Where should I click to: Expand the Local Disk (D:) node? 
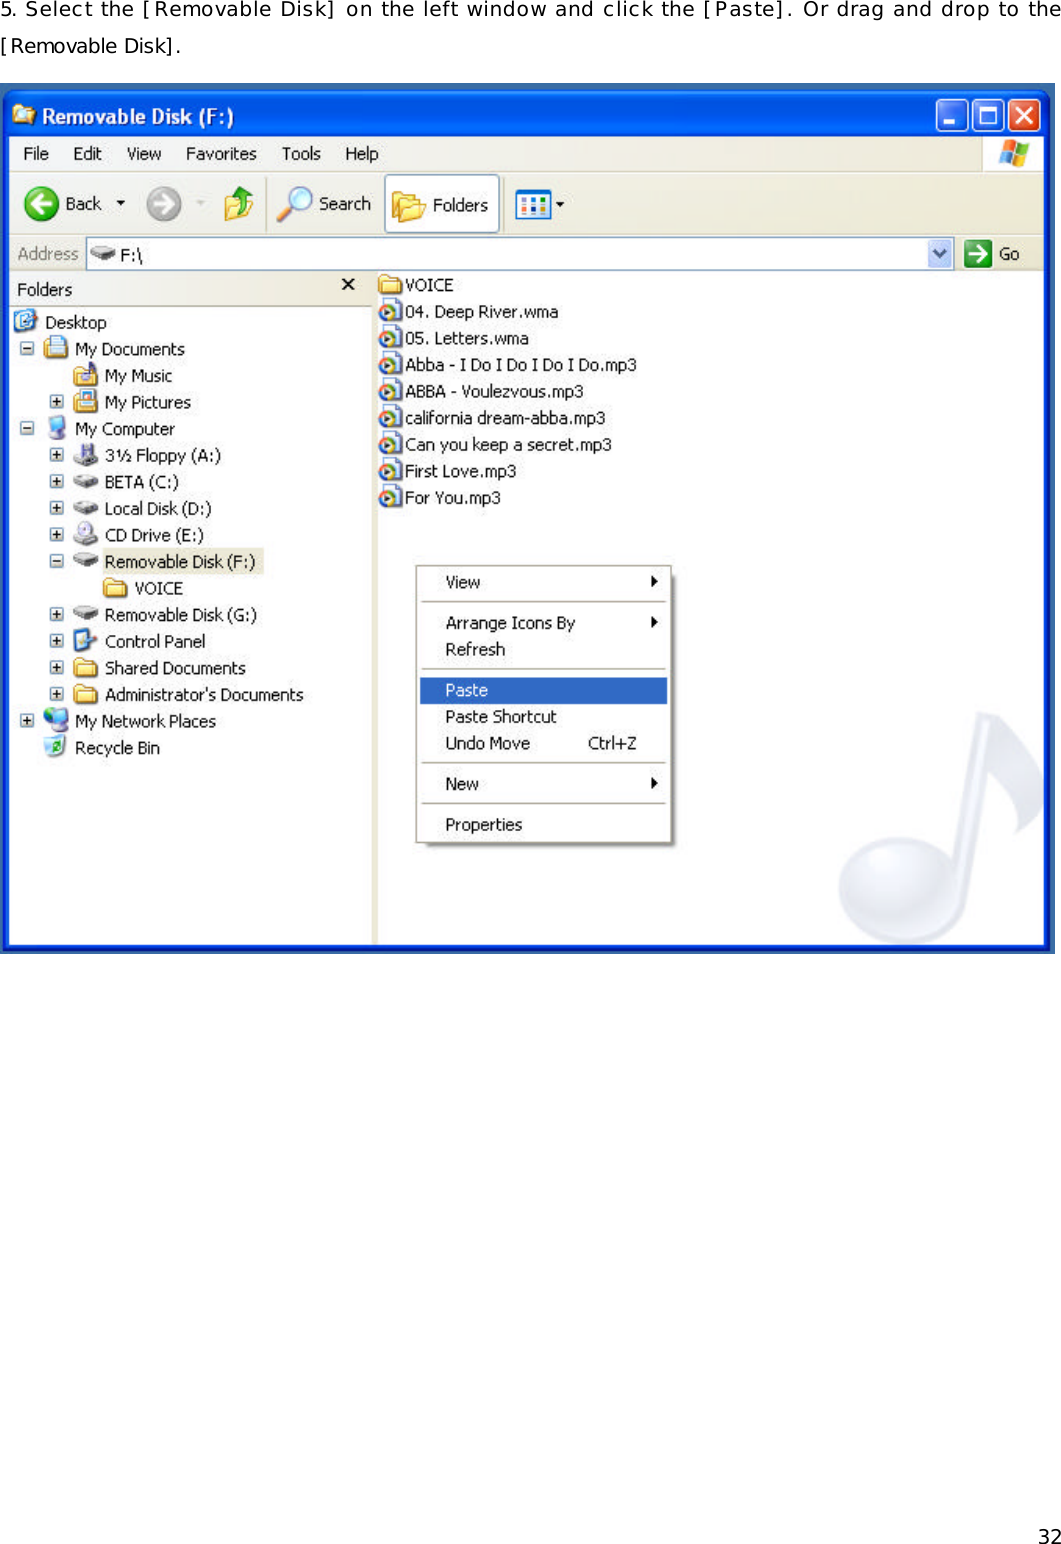pos(57,508)
